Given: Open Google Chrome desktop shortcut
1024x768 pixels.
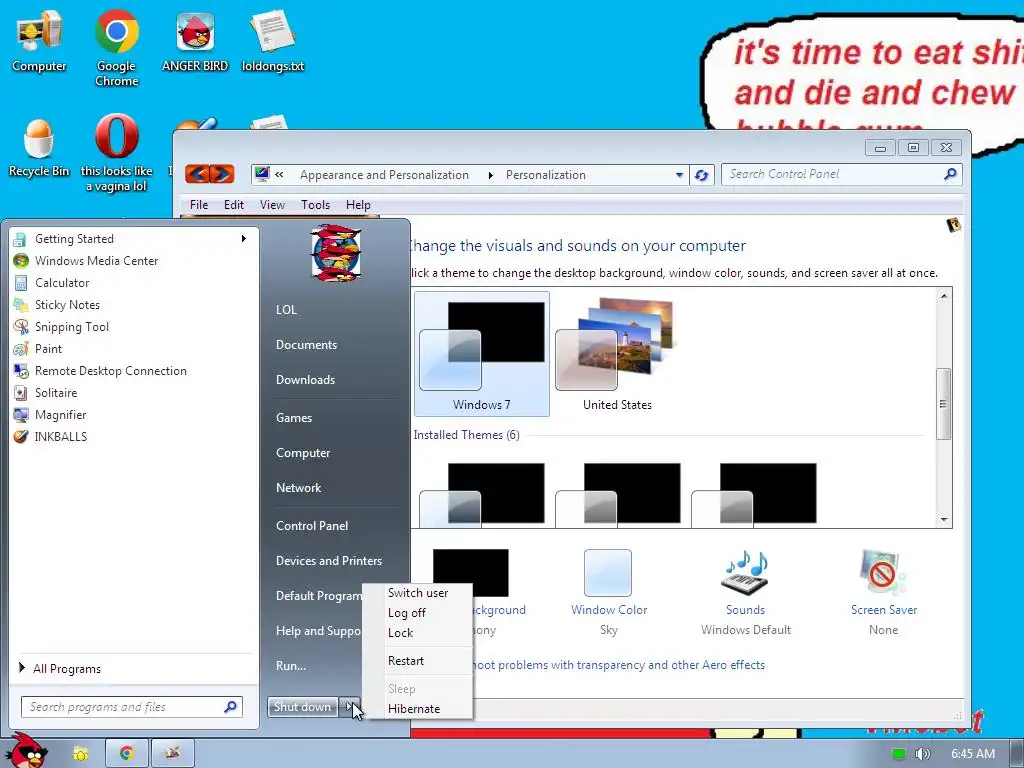Looking at the screenshot, I should [x=116, y=47].
